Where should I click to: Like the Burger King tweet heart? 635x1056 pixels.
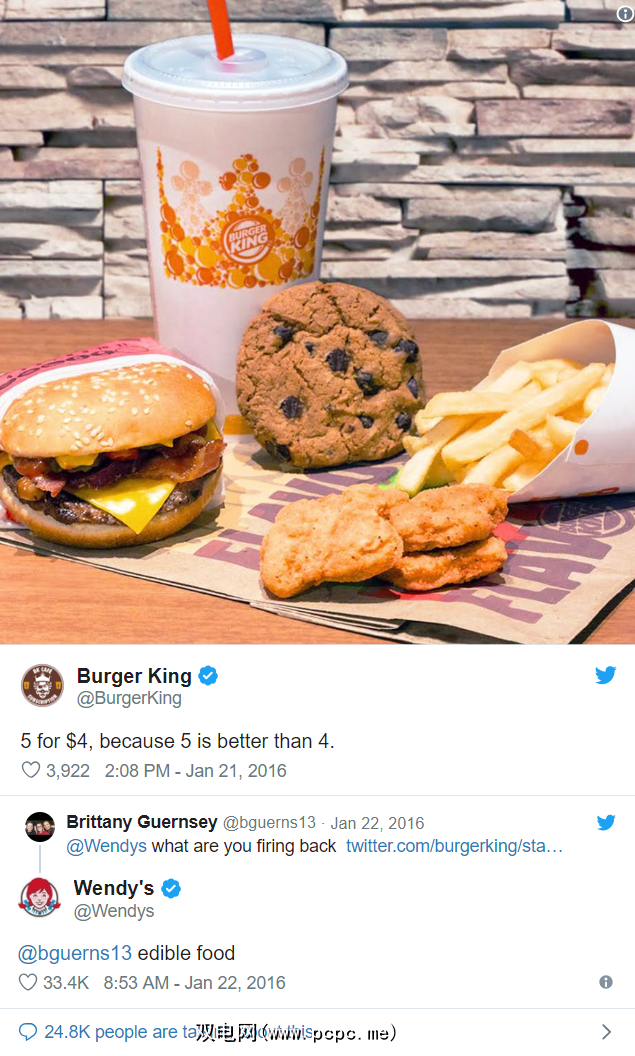pyautogui.click(x=31, y=770)
